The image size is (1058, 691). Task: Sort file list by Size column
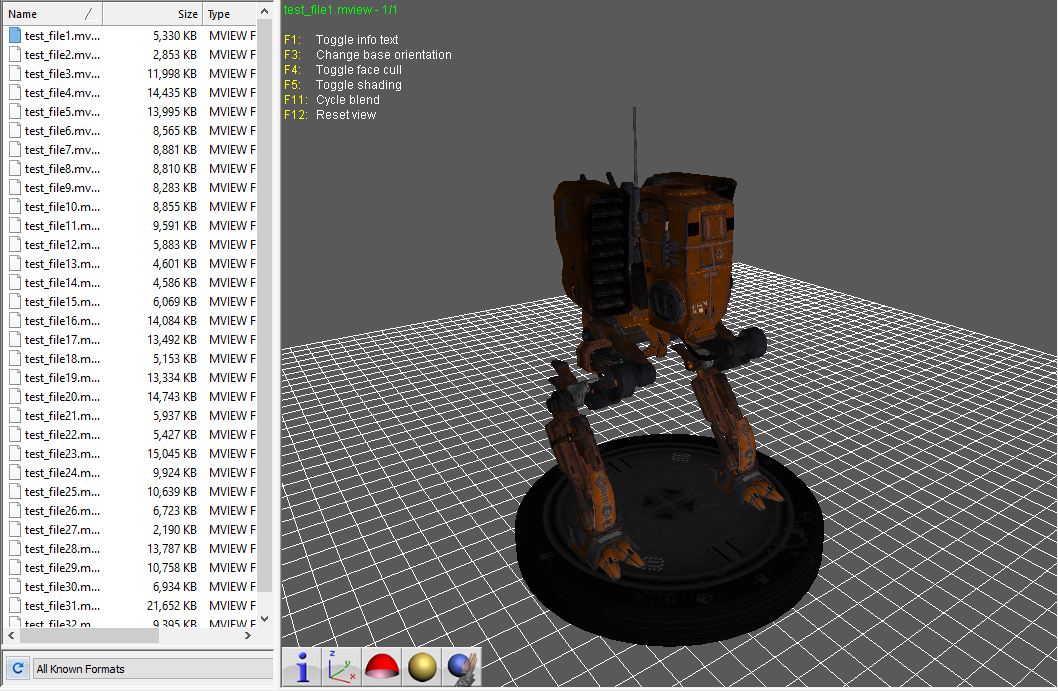coord(152,13)
